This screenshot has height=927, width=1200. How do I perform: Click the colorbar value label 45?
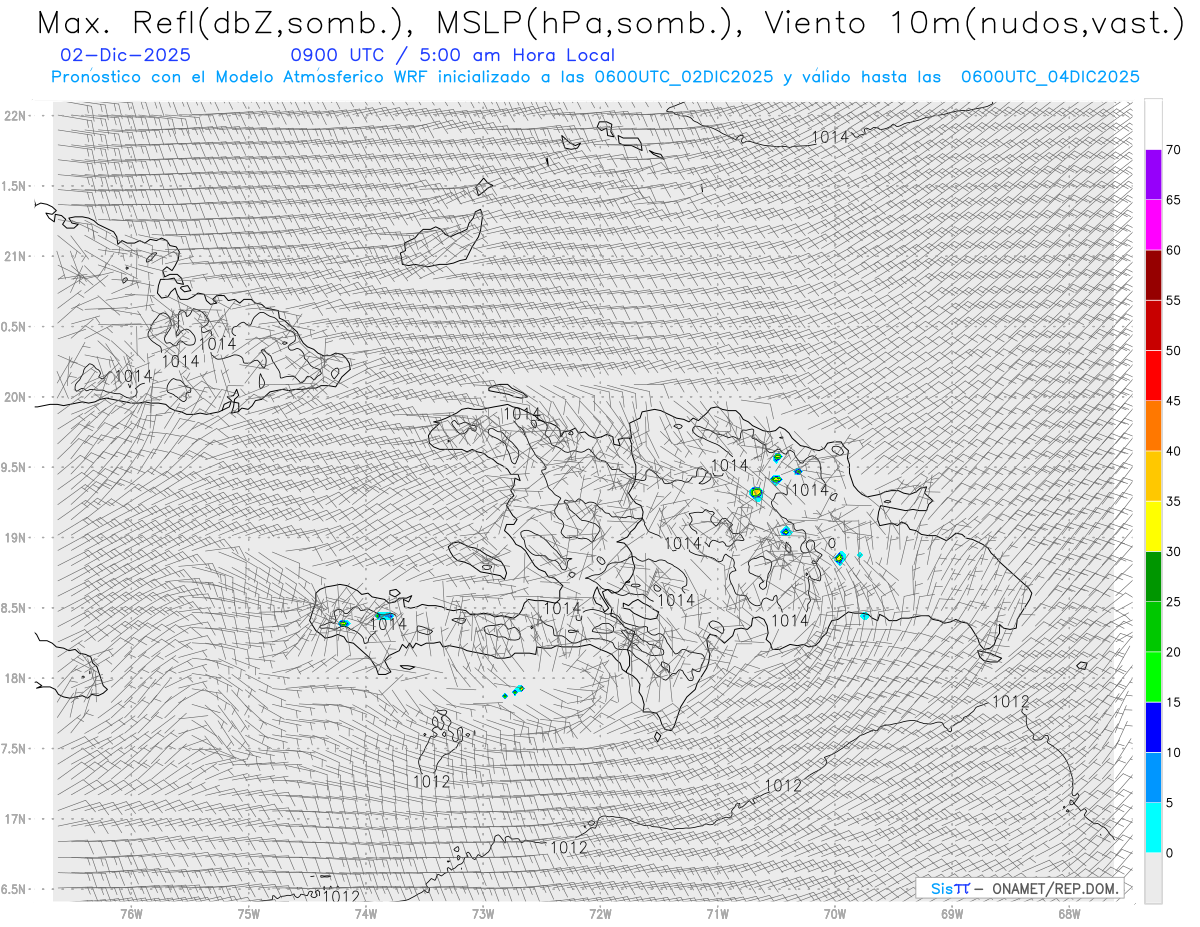(1173, 401)
